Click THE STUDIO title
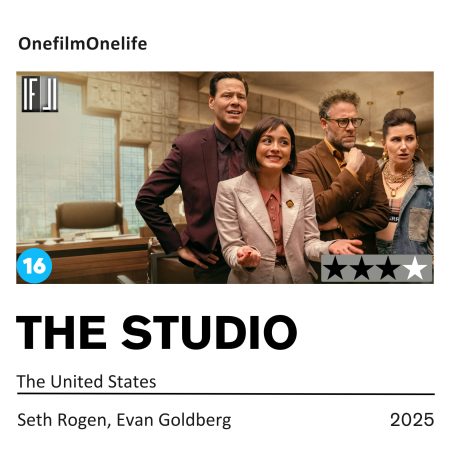 tap(157, 332)
